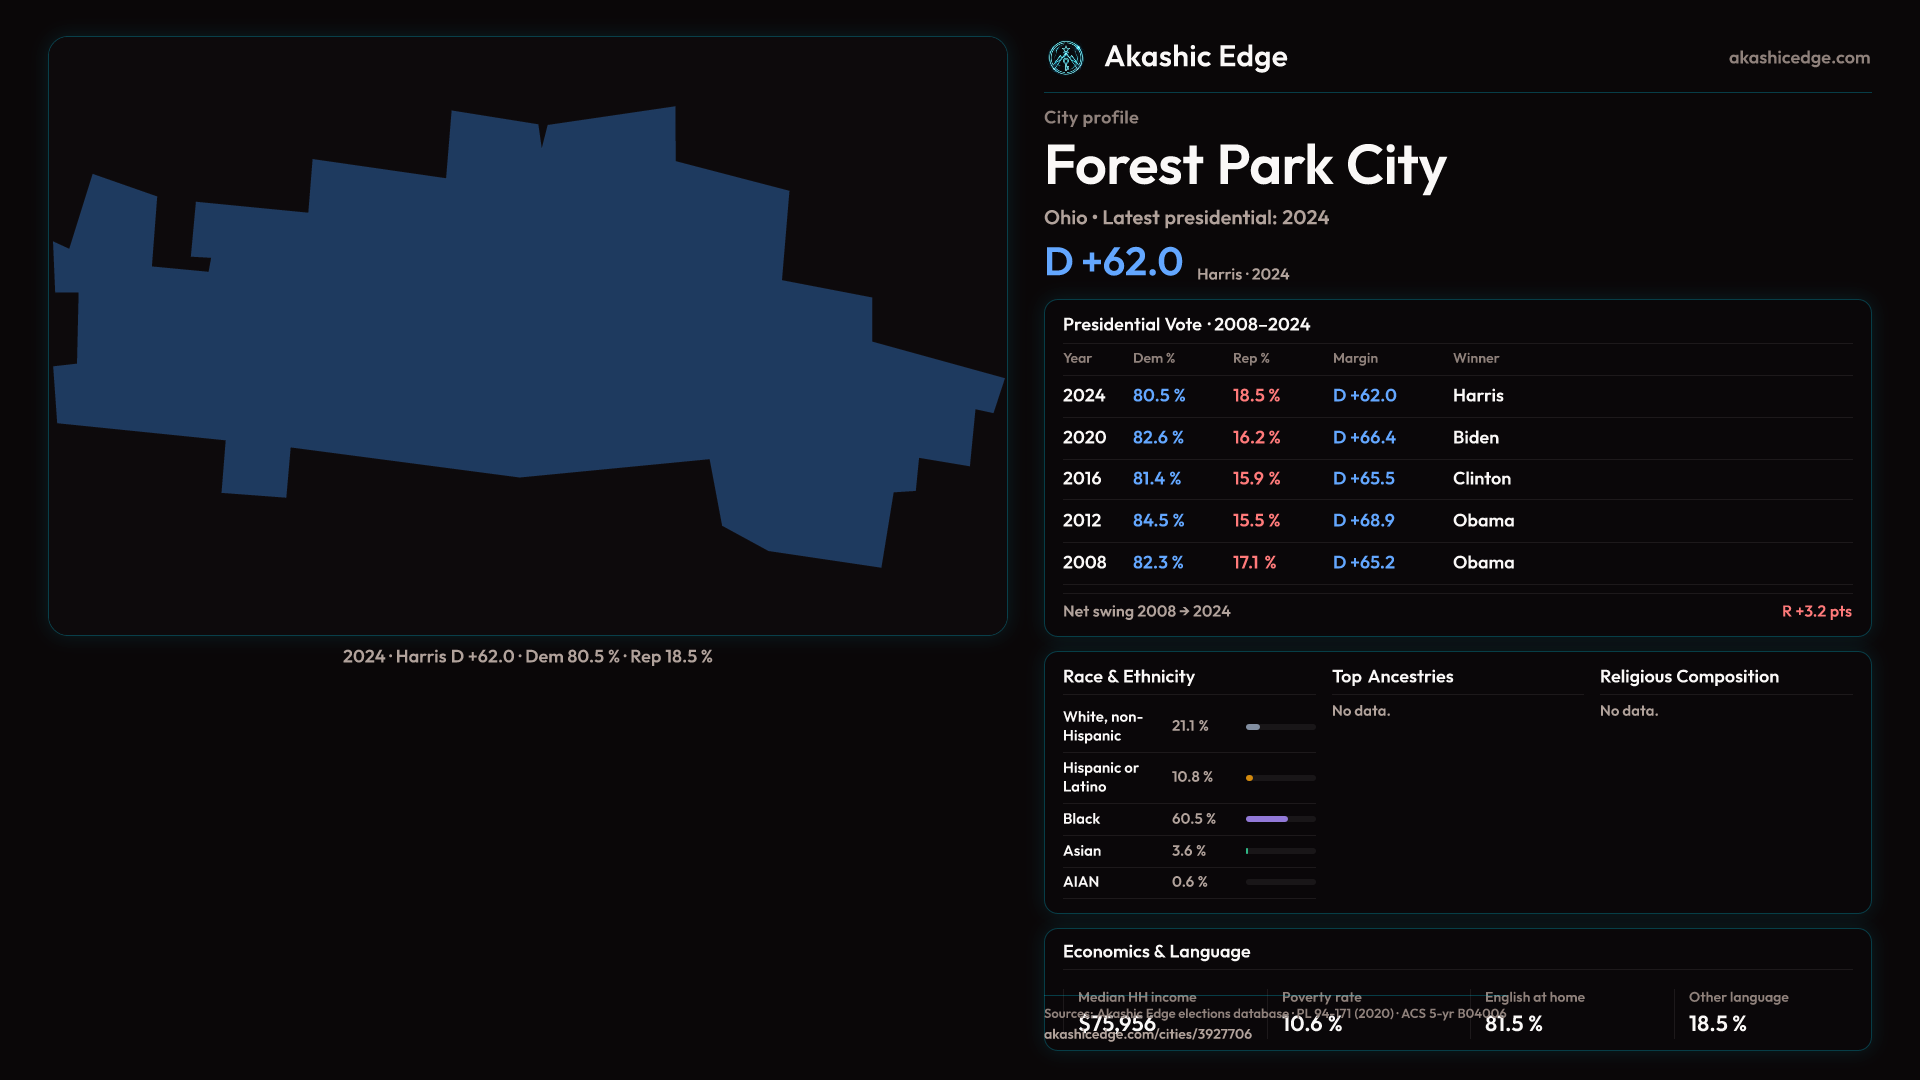Click the White, non-Hispanic percentage bar
The height and width of the screenshot is (1080, 1920).
[x=1254, y=727]
